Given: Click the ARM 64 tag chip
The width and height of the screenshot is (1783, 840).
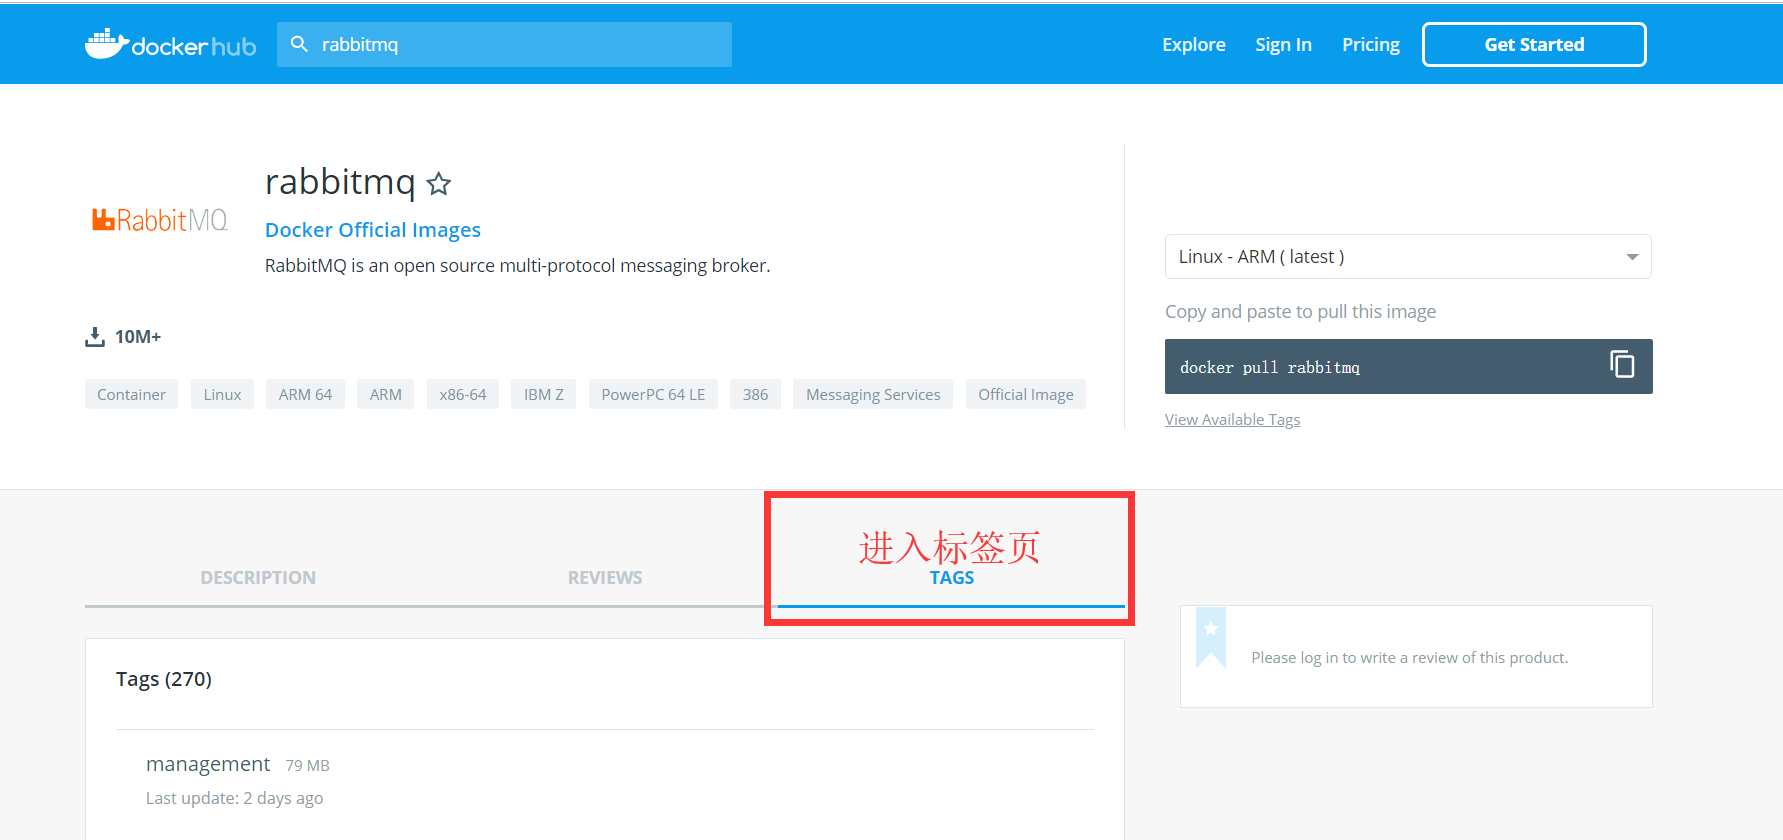Looking at the screenshot, I should coord(305,395).
